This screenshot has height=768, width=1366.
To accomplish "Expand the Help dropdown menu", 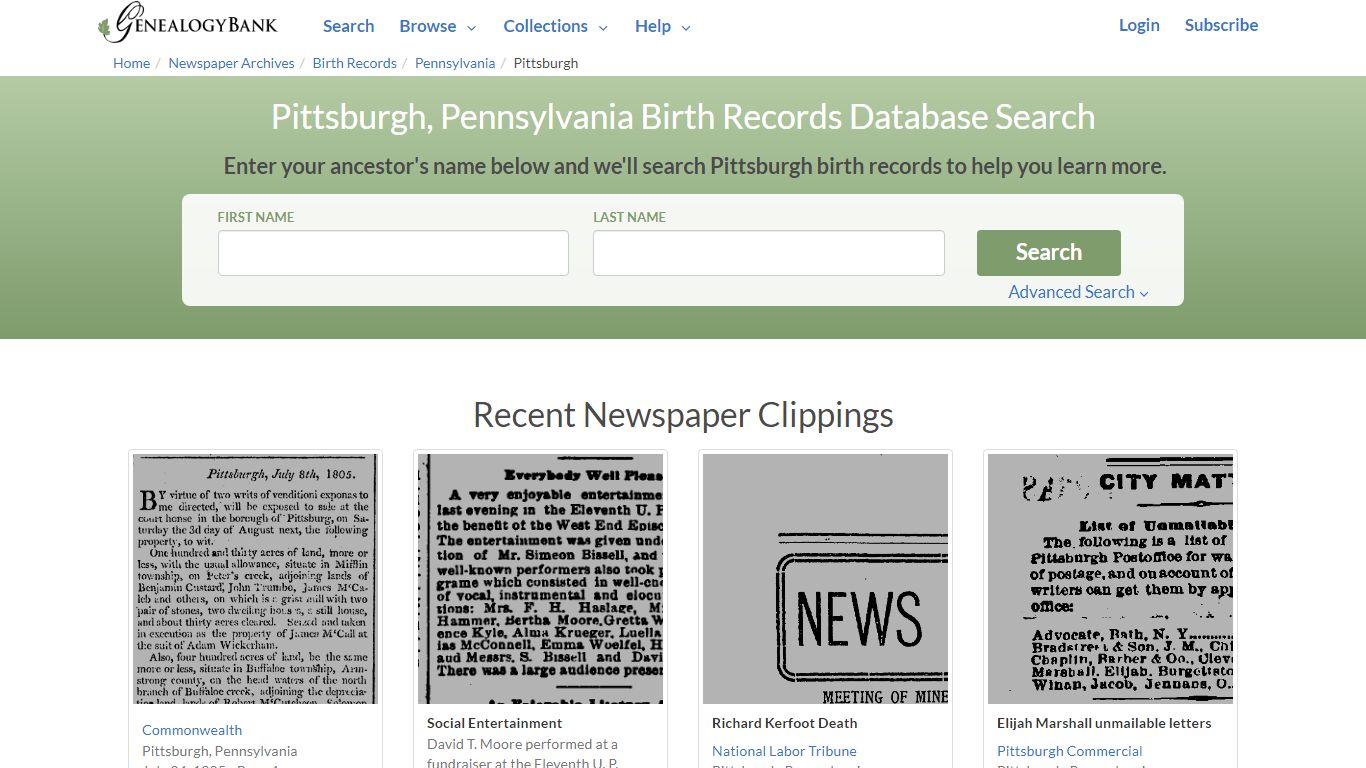I will click(x=662, y=26).
